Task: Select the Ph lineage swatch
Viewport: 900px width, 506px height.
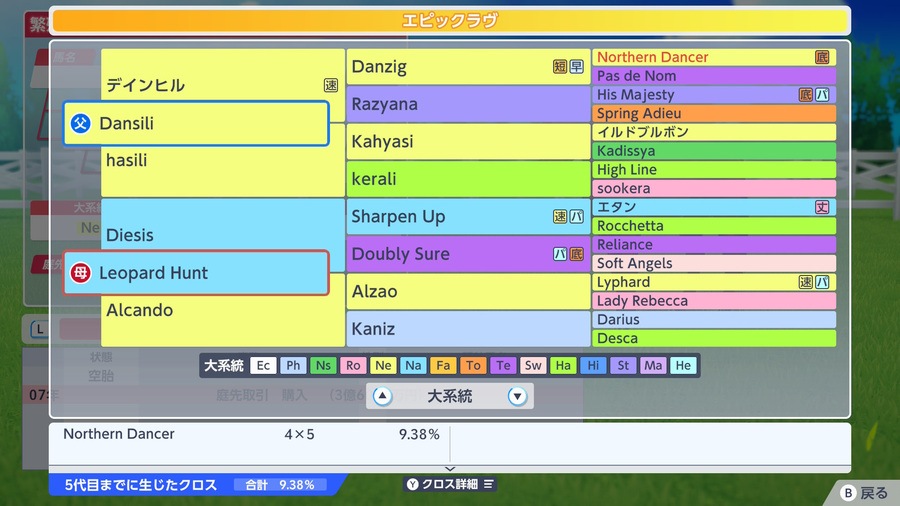Action: click(293, 365)
